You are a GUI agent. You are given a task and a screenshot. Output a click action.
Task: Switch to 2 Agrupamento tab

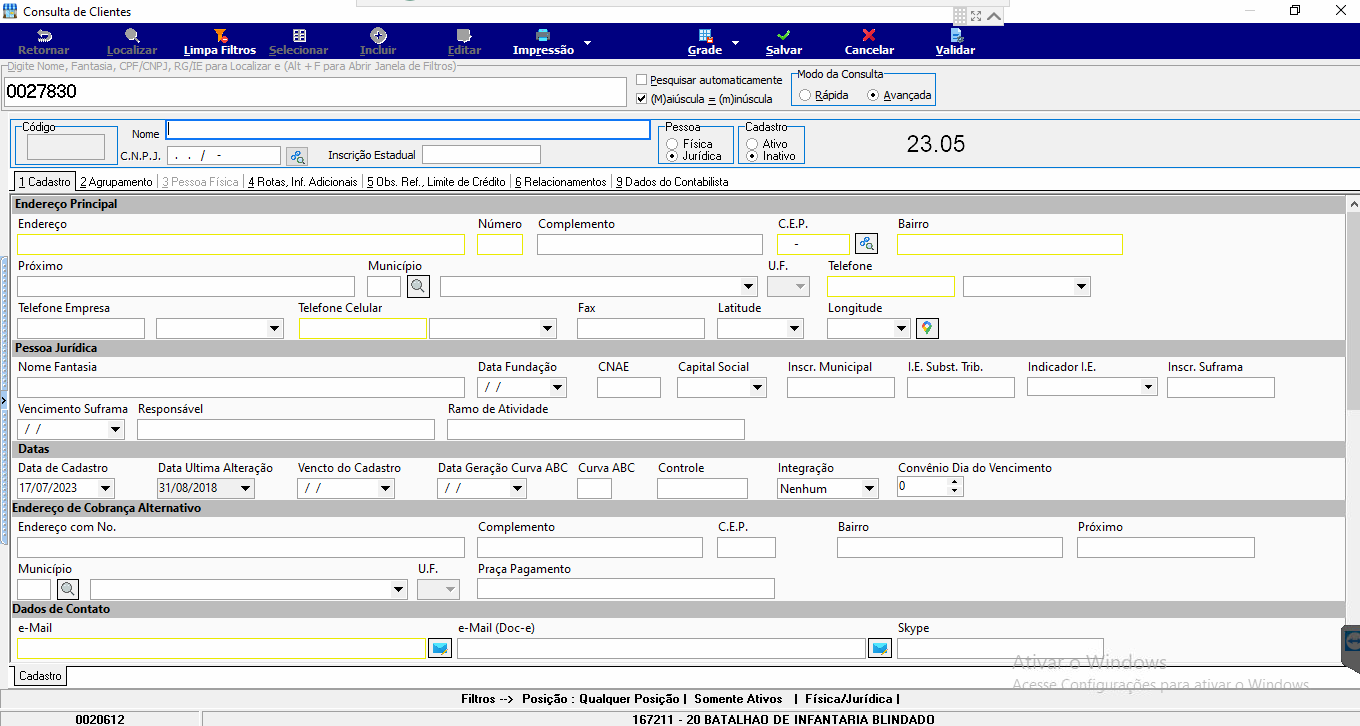pos(116,182)
